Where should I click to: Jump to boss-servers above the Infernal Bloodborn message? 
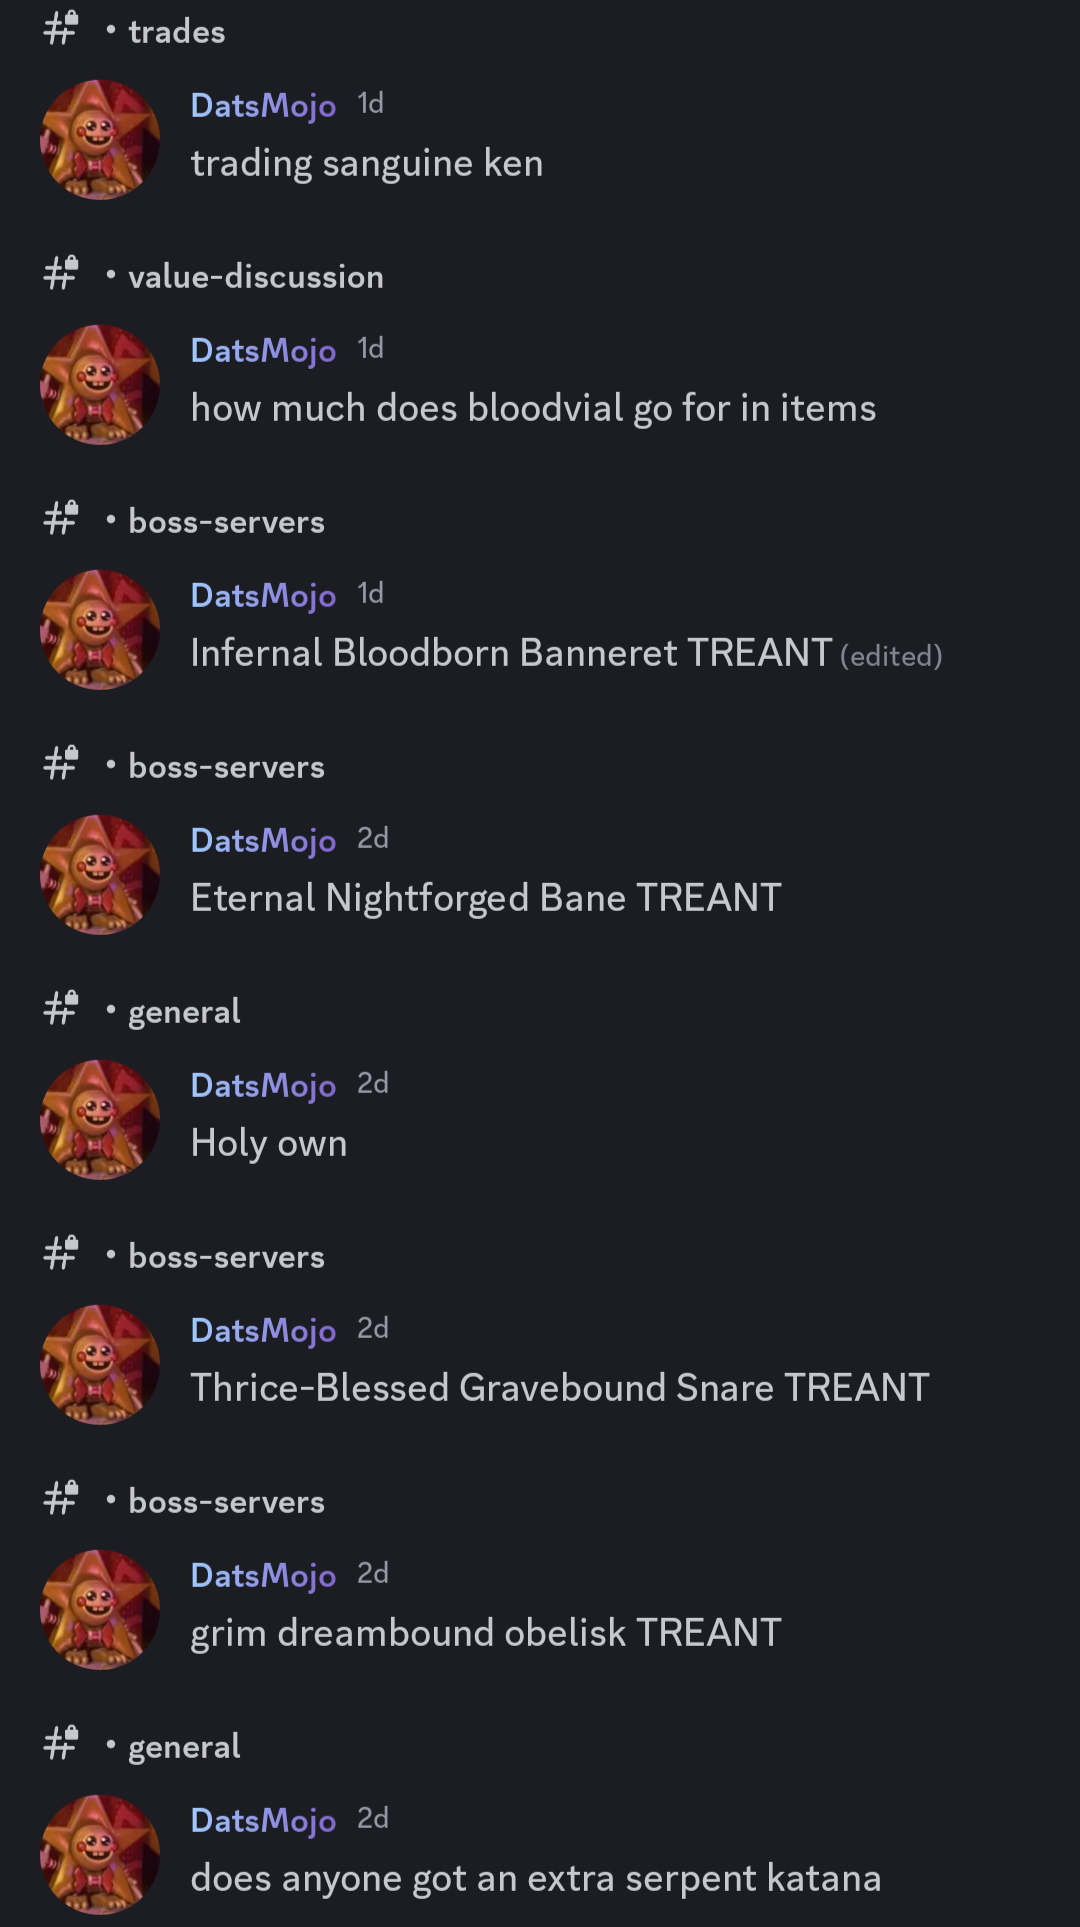click(x=227, y=522)
